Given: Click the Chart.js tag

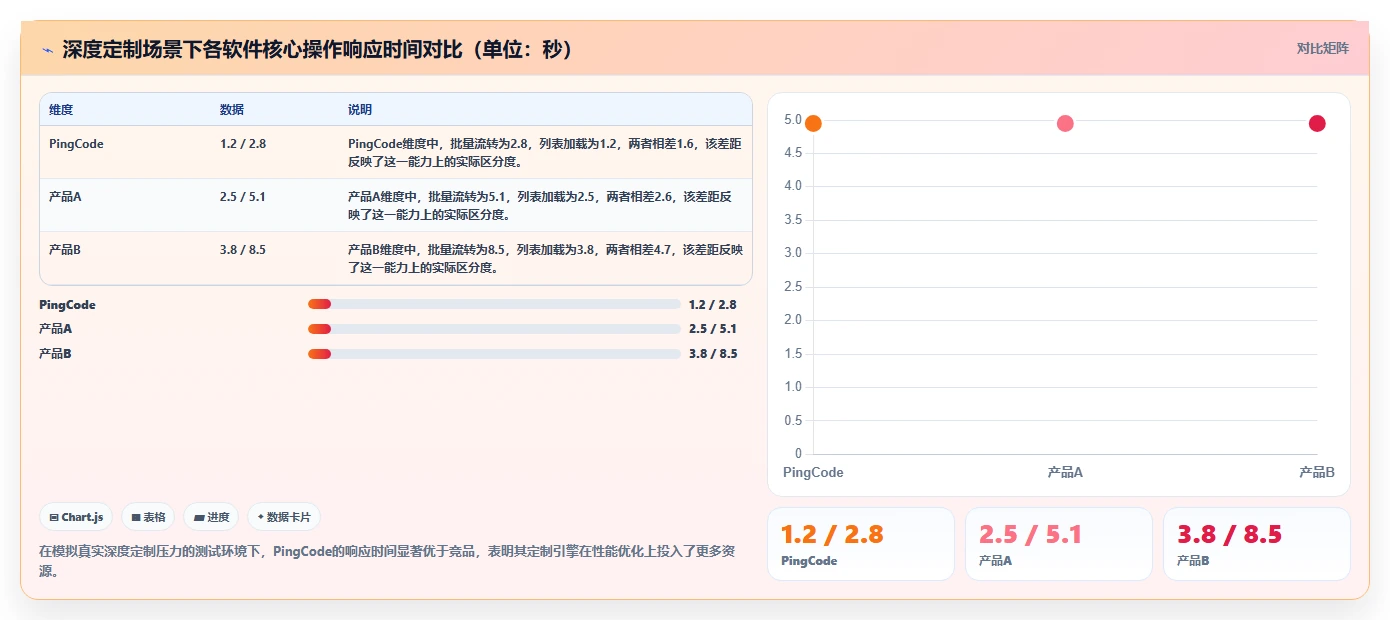Looking at the screenshot, I should click(76, 517).
